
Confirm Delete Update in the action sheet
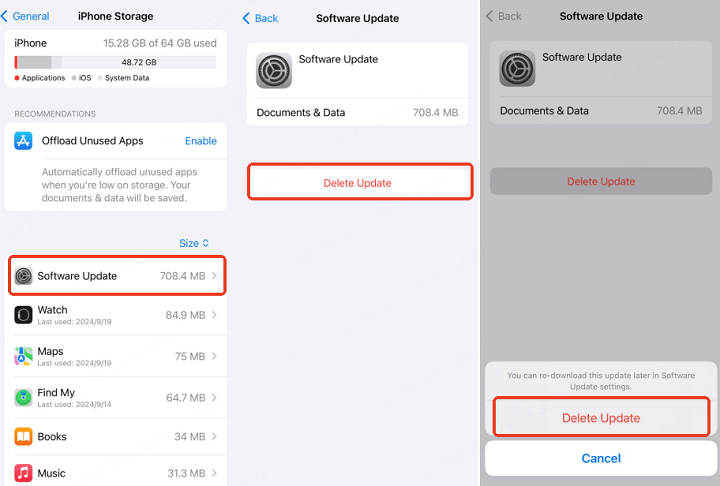pyautogui.click(x=600, y=417)
